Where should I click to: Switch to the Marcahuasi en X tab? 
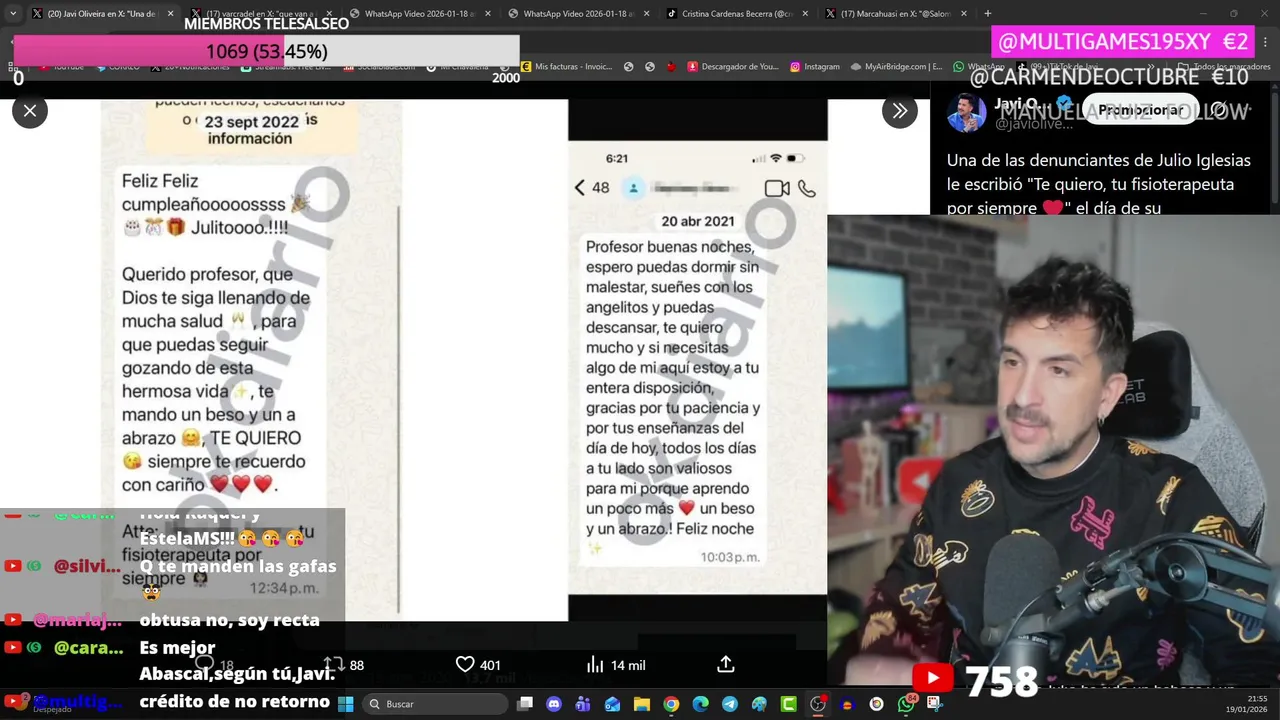tap(895, 13)
